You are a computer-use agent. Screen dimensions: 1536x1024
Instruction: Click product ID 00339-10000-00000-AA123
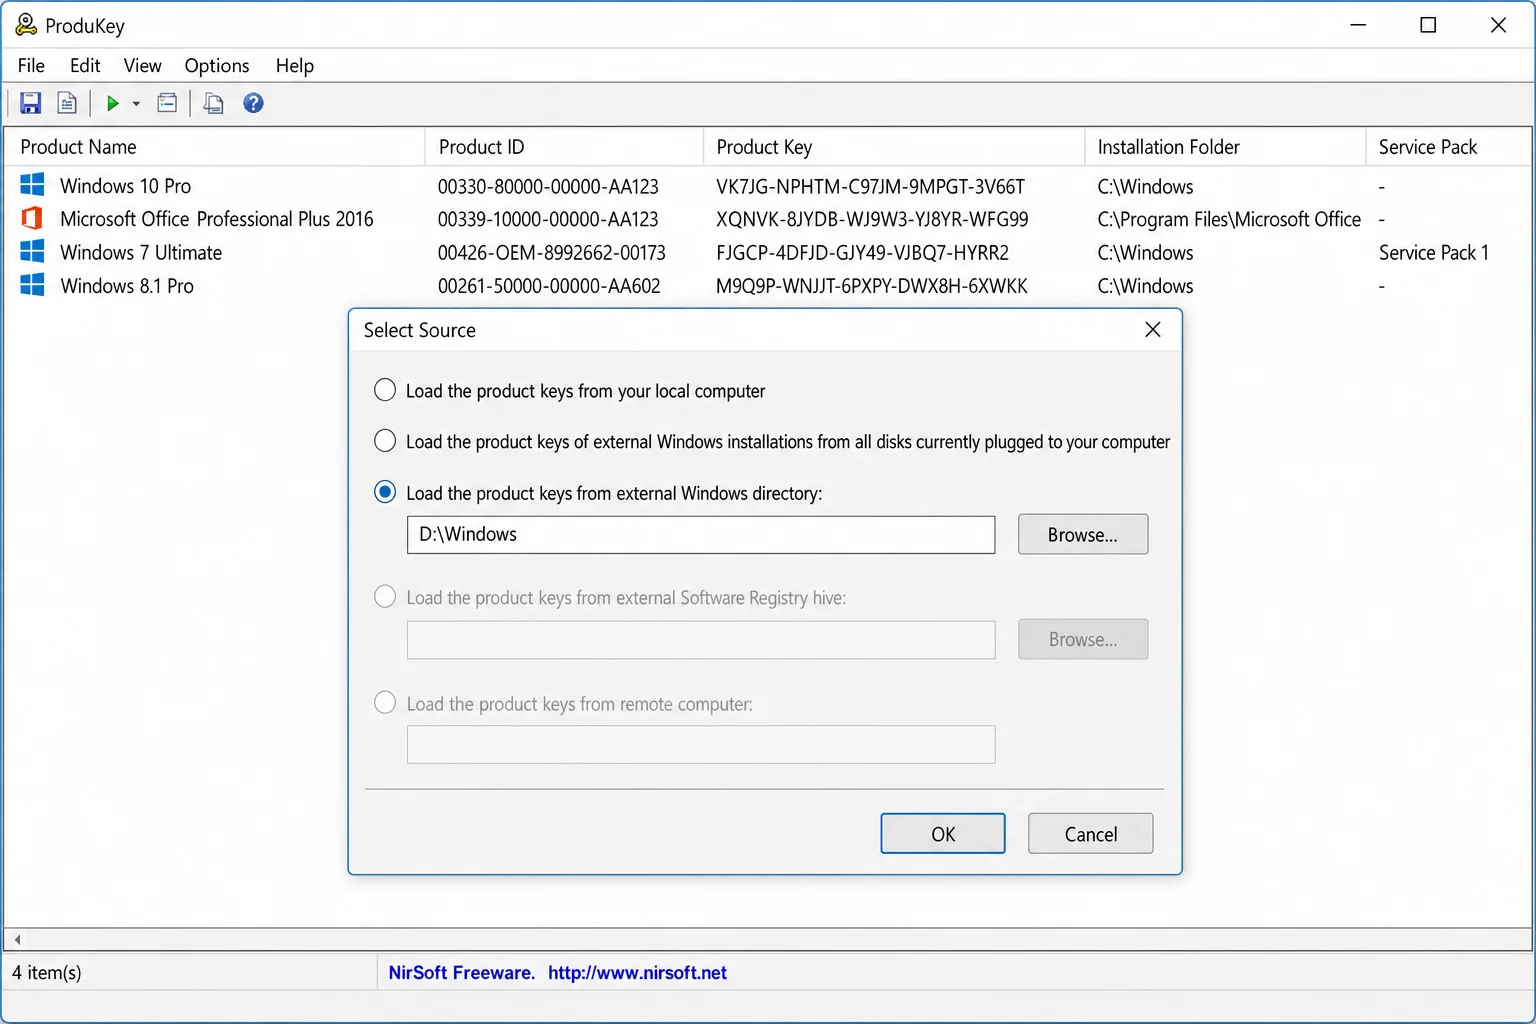tap(548, 219)
